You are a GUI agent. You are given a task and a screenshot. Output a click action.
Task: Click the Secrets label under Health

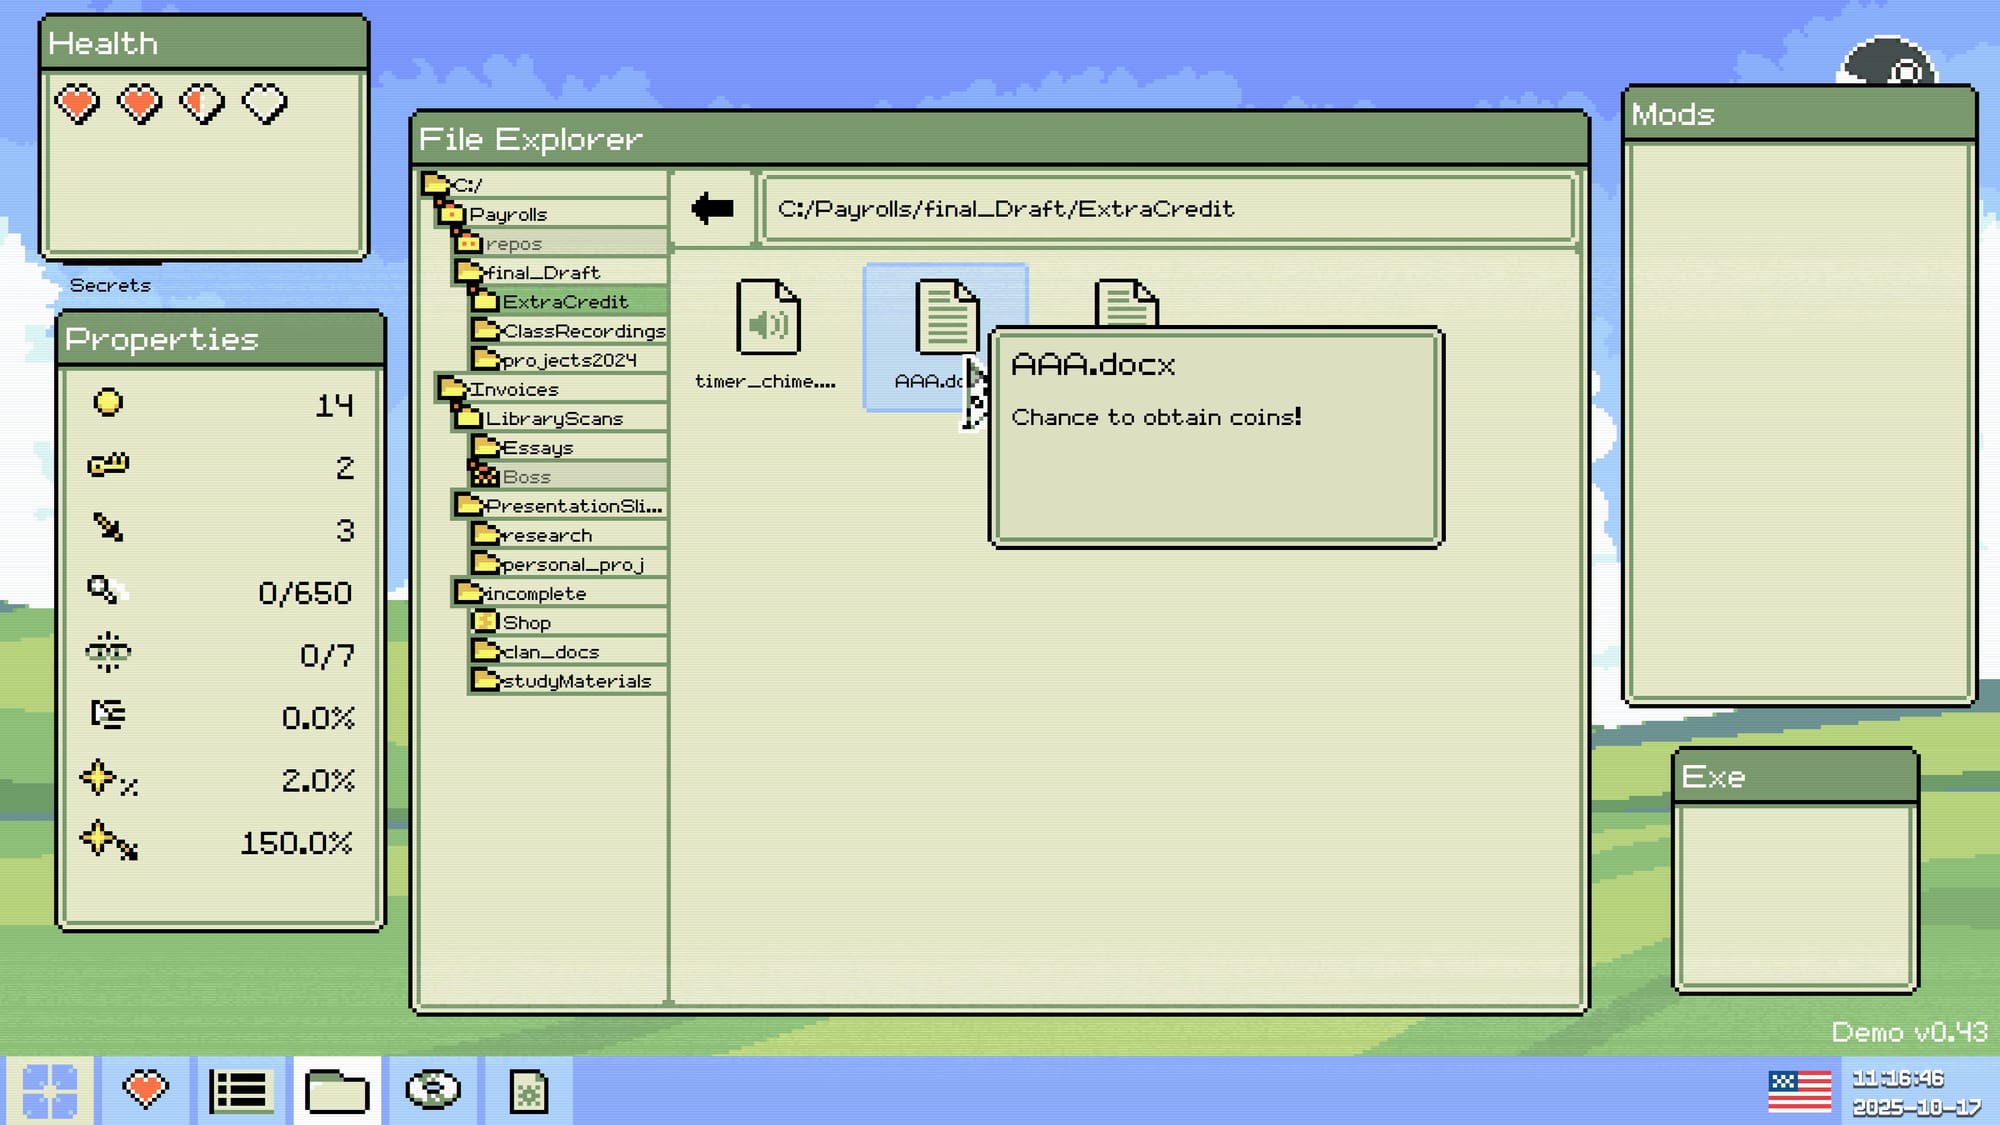(x=110, y=285)
